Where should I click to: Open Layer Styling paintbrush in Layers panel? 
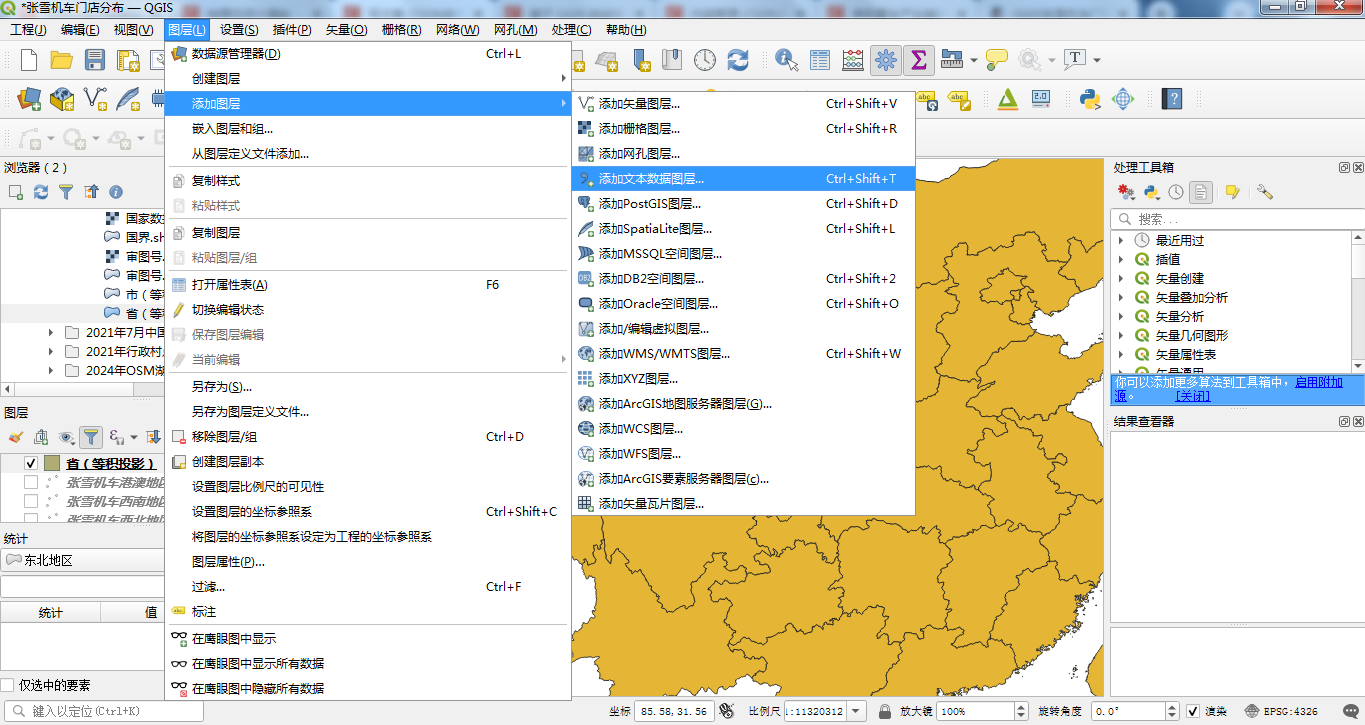(15, 437)
